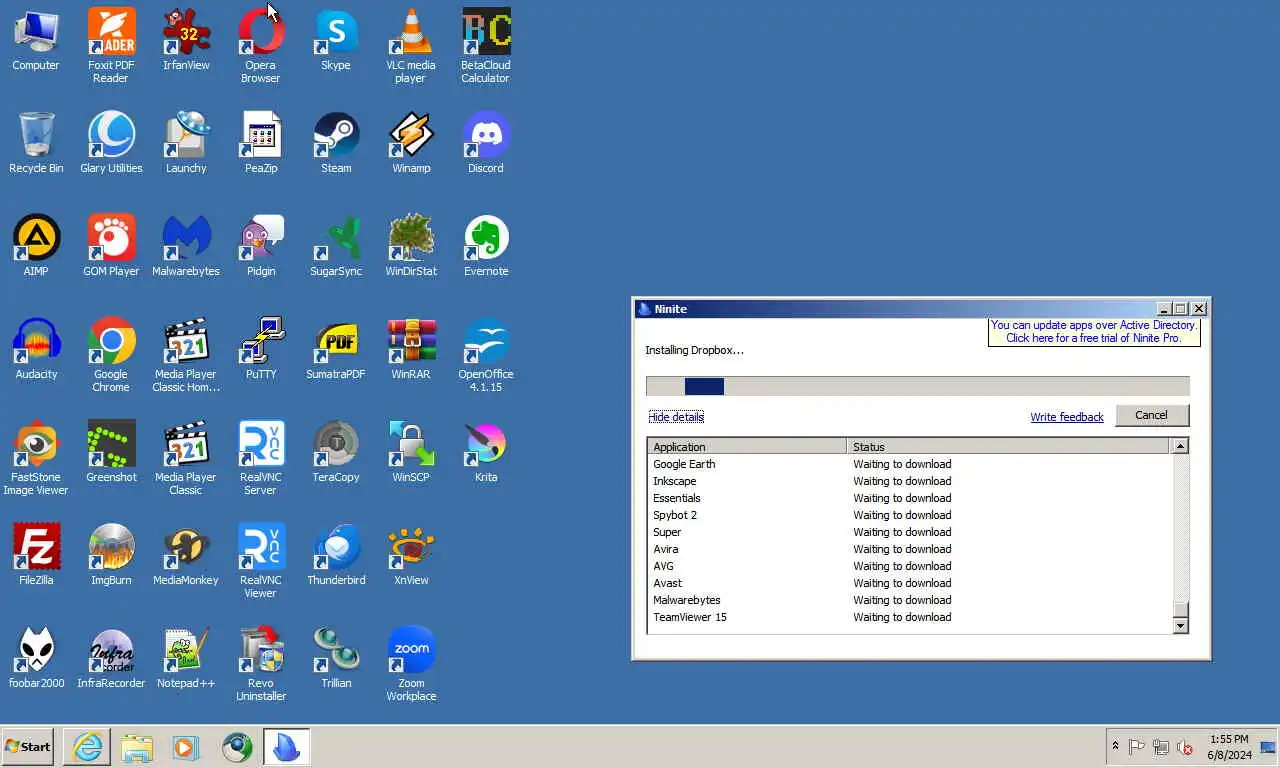Click the Evernote desktop icon
Screen dimensions: 1280x768
486,246
